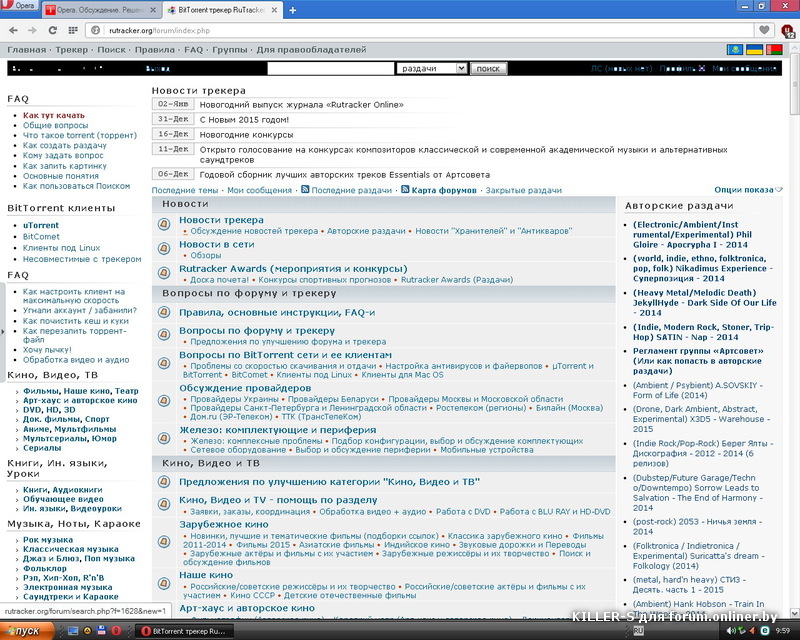The width and height of the screenshot is (800, 640).
Task: Open the Трекер menu item
Action: 71,49
